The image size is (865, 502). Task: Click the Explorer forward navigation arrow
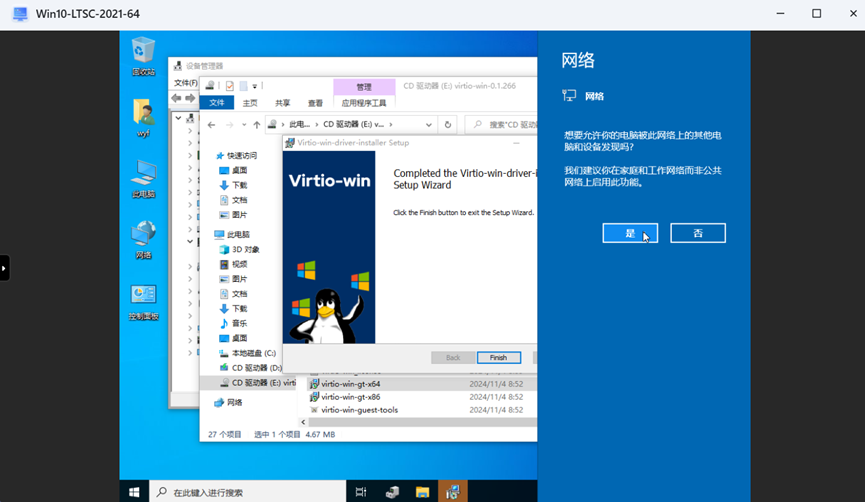click(229, 125)
